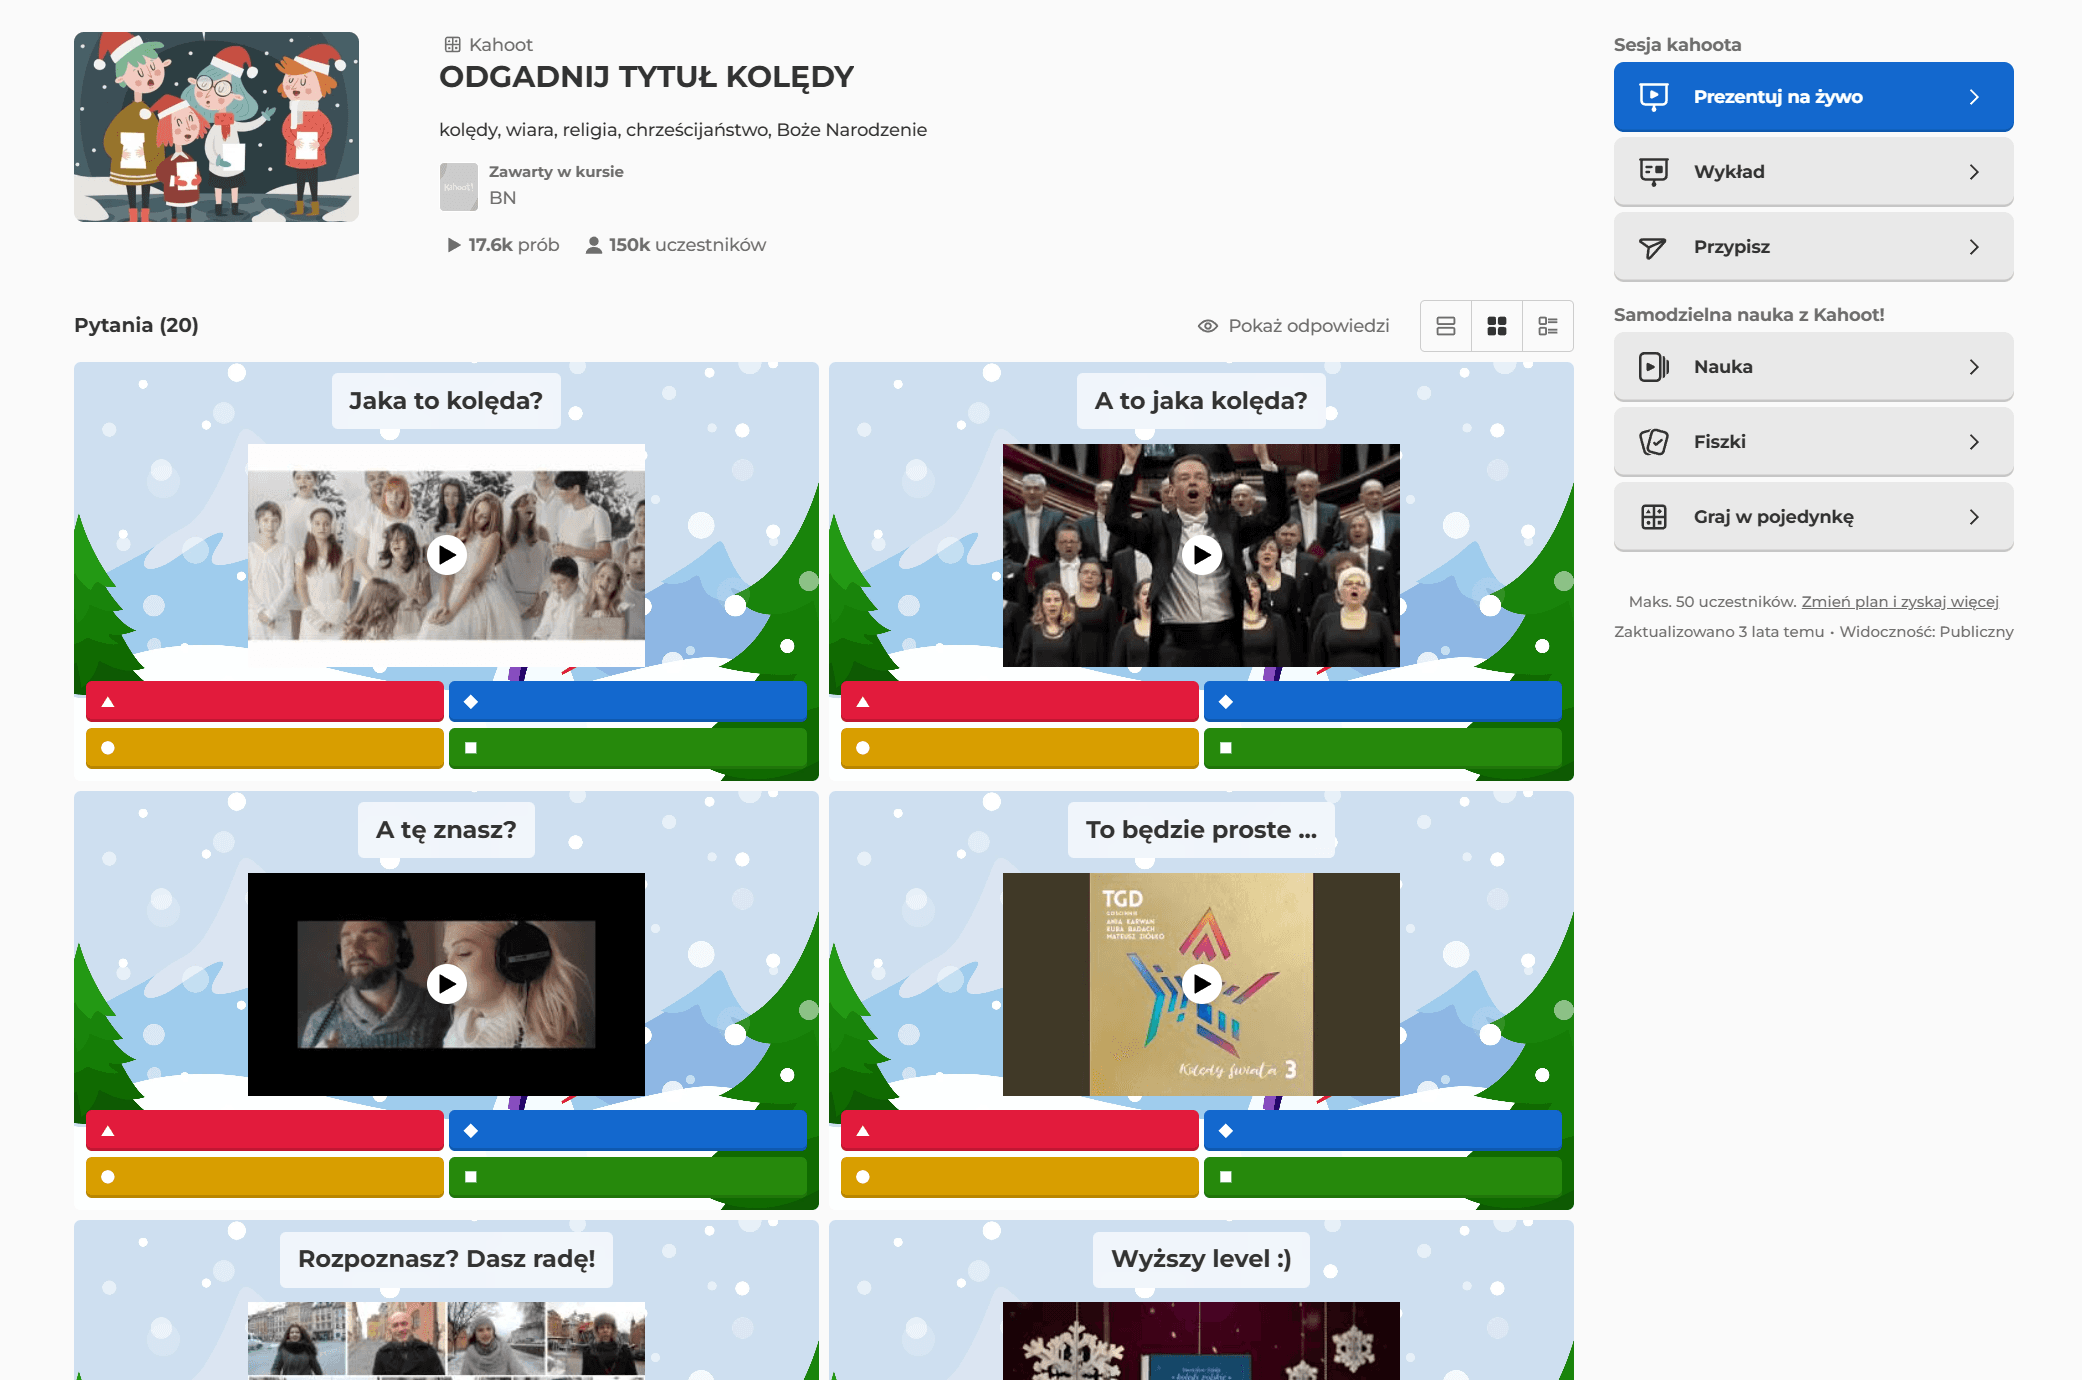This screenshot has height=1380, width=2082.
Task: Click the participants person icon next to 150k
Action: (594, 245)
